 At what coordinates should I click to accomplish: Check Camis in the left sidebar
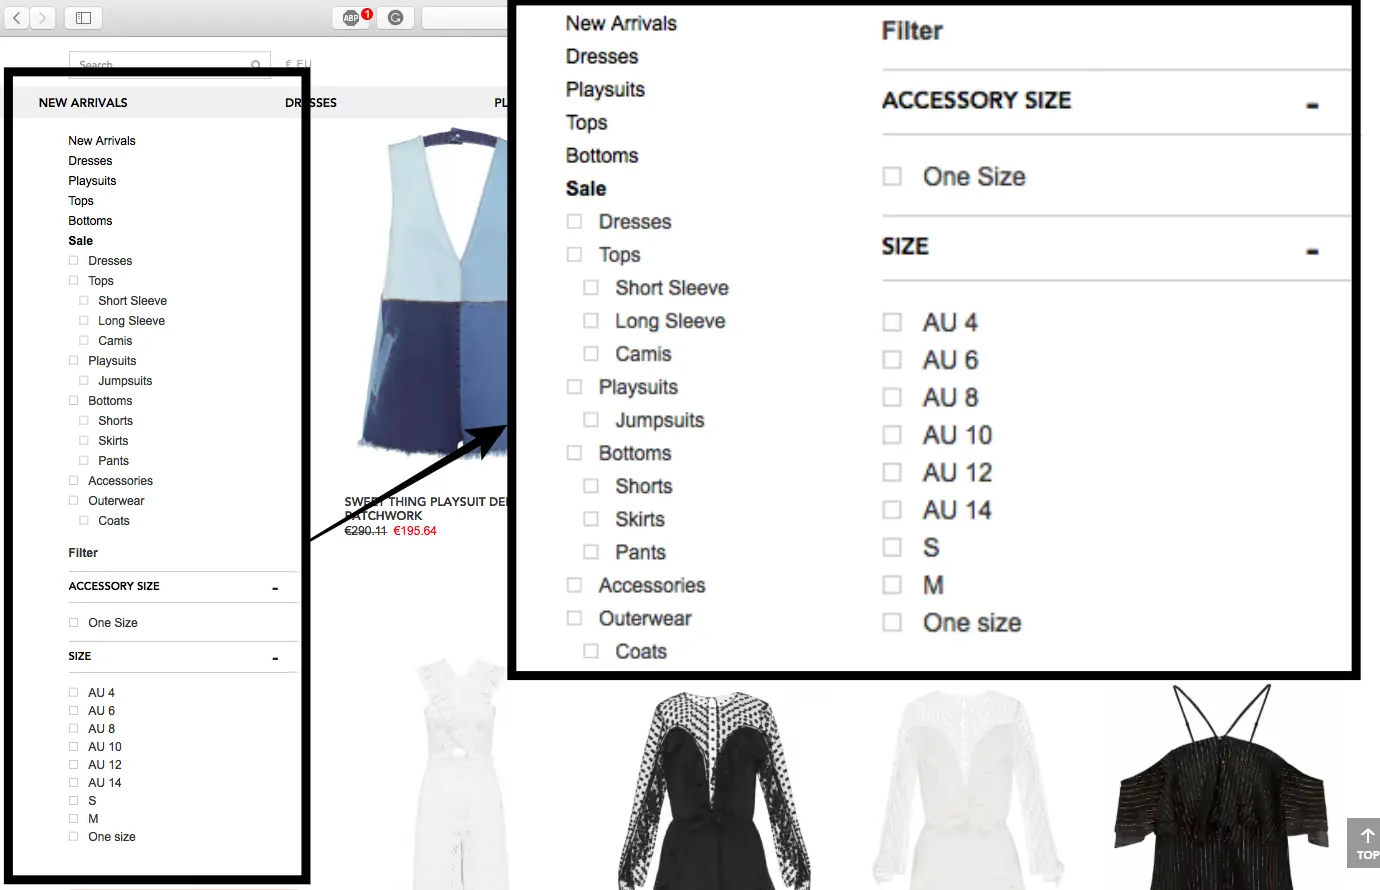[84, 341]
